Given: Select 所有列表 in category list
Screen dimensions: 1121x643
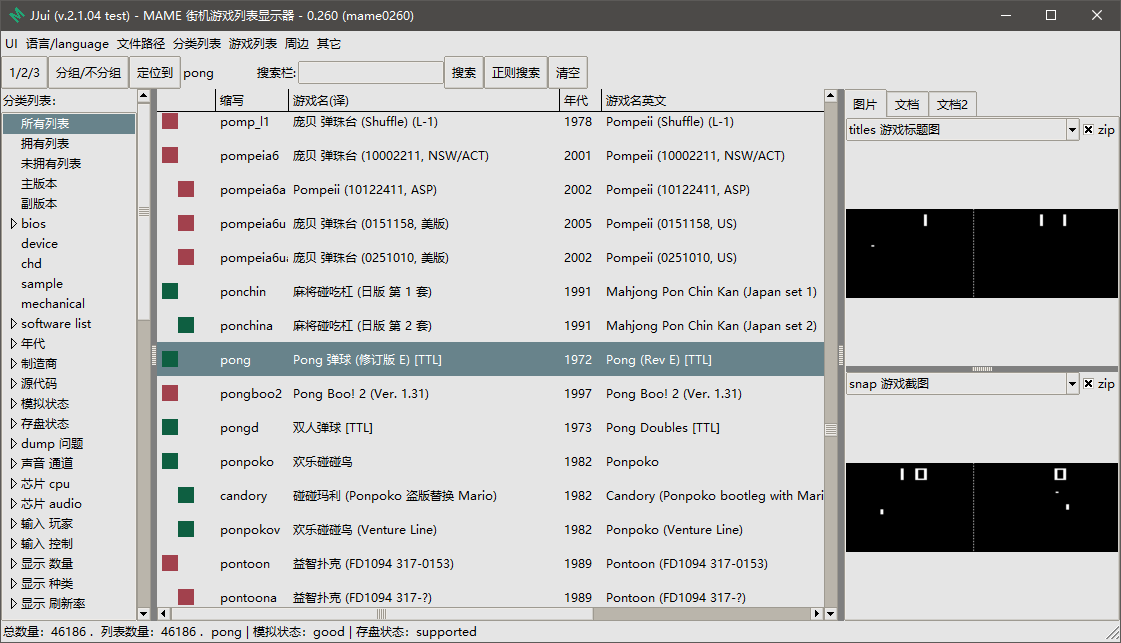Looking at the screenshot, I should [69, 124].
